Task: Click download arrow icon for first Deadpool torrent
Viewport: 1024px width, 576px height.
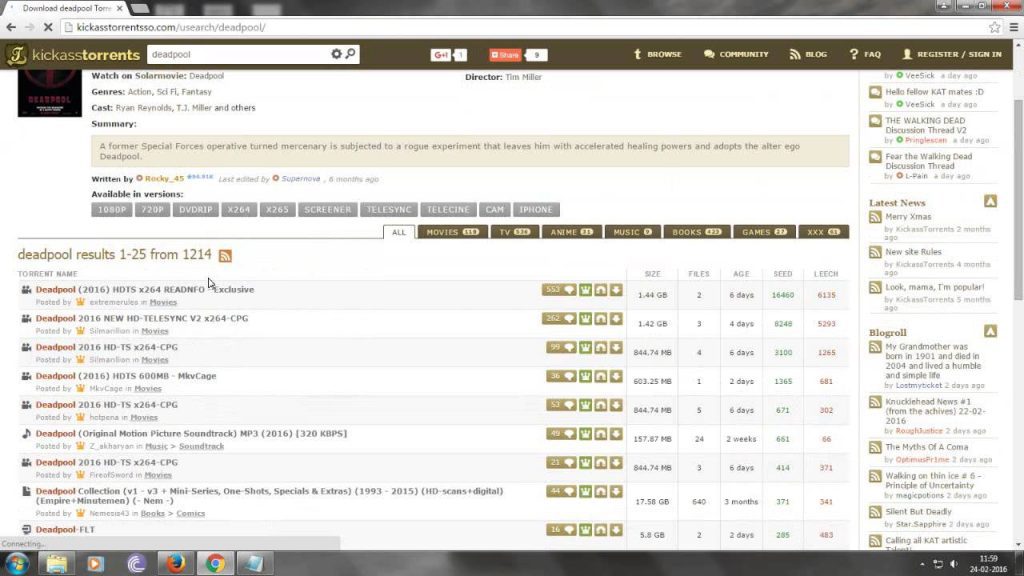Action: (616, 290)
